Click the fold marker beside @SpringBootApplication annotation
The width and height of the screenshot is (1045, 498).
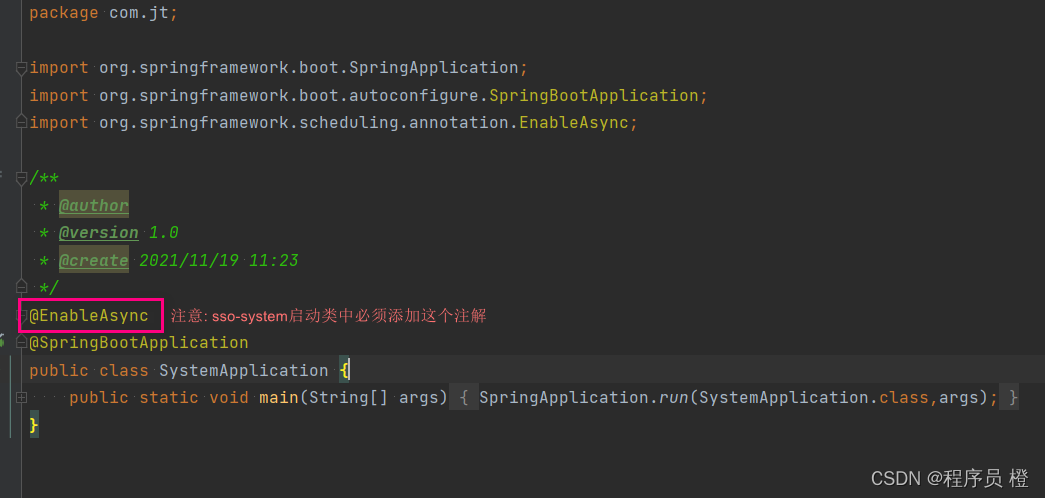pos(21,343)
